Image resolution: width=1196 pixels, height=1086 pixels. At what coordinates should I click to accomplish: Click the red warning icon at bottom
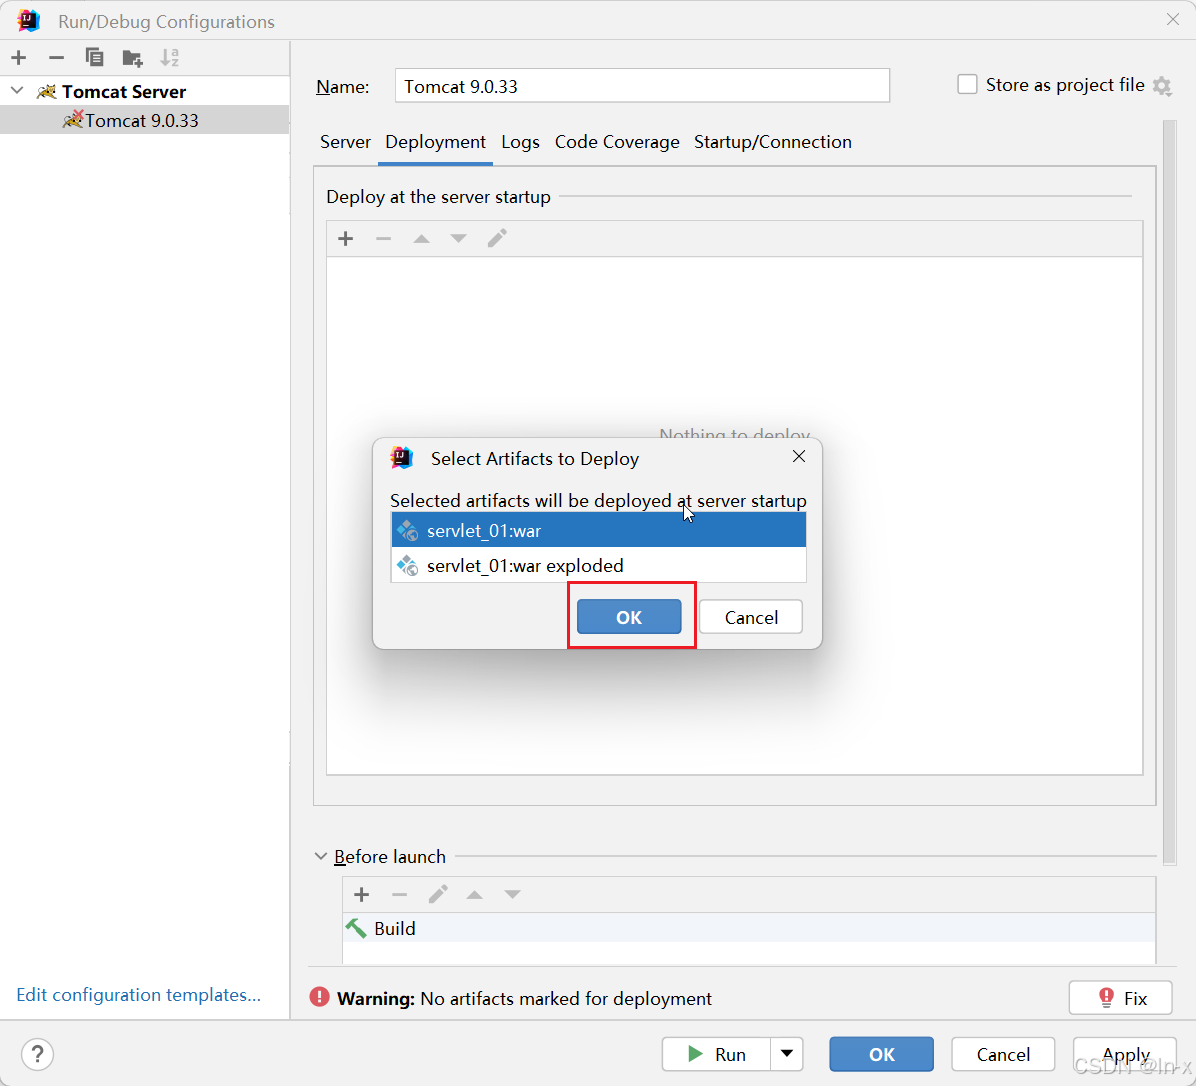pos(320,998)
